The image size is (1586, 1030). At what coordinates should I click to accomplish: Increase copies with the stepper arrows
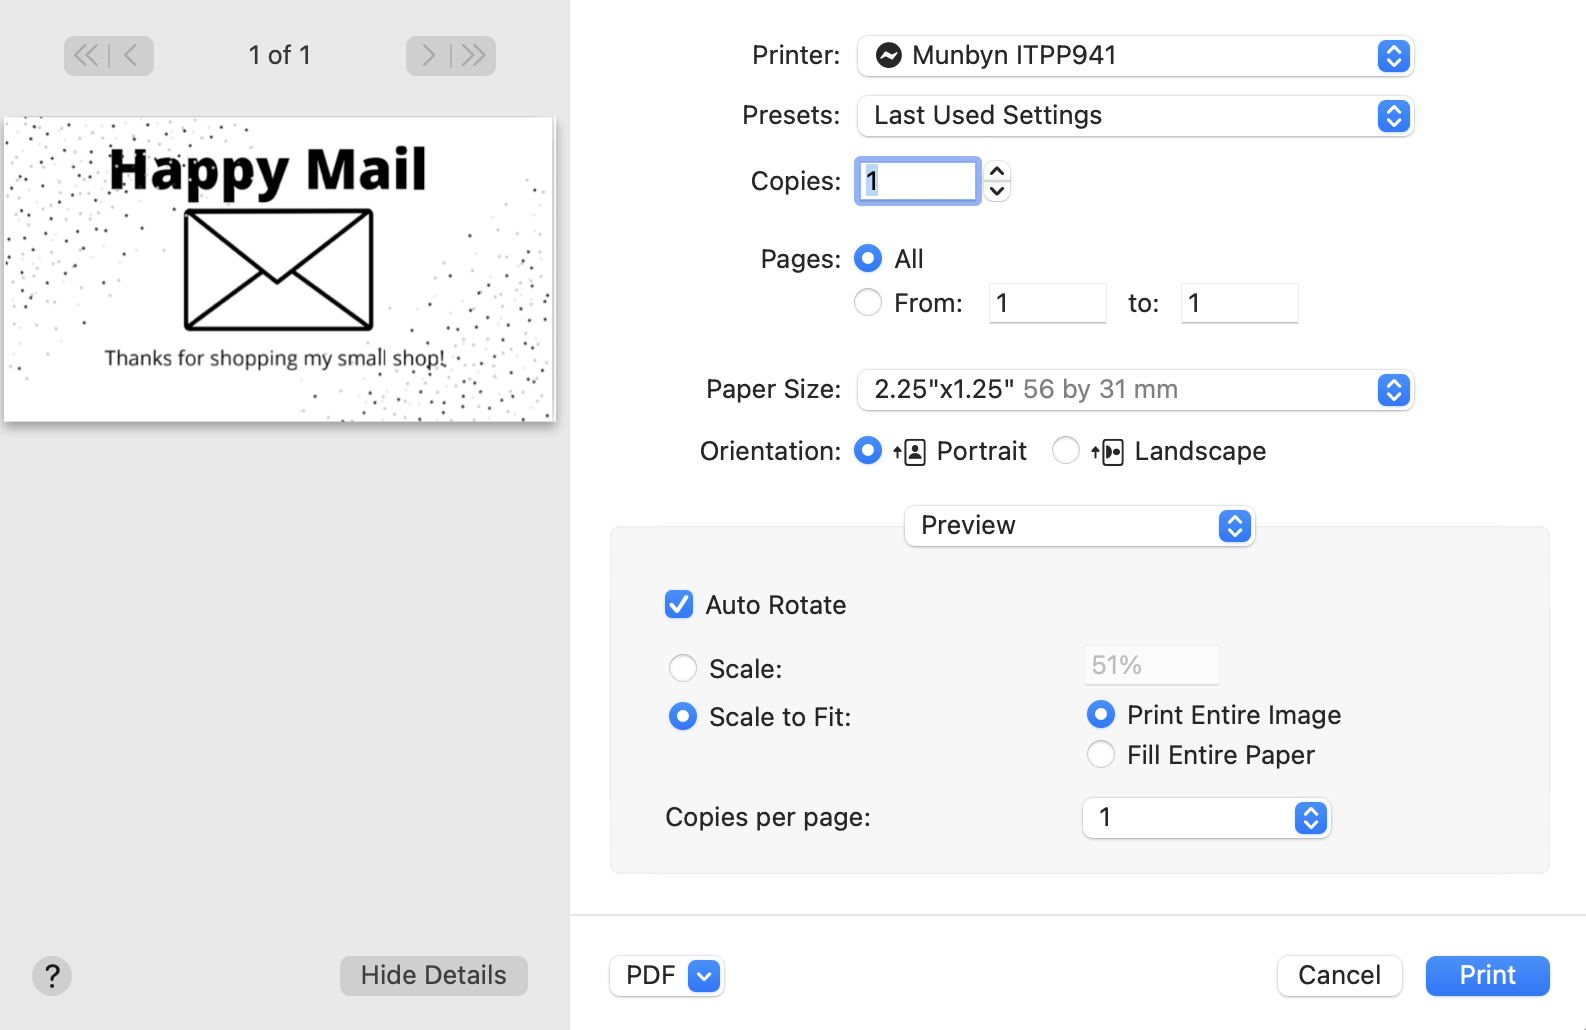(997, 171)
